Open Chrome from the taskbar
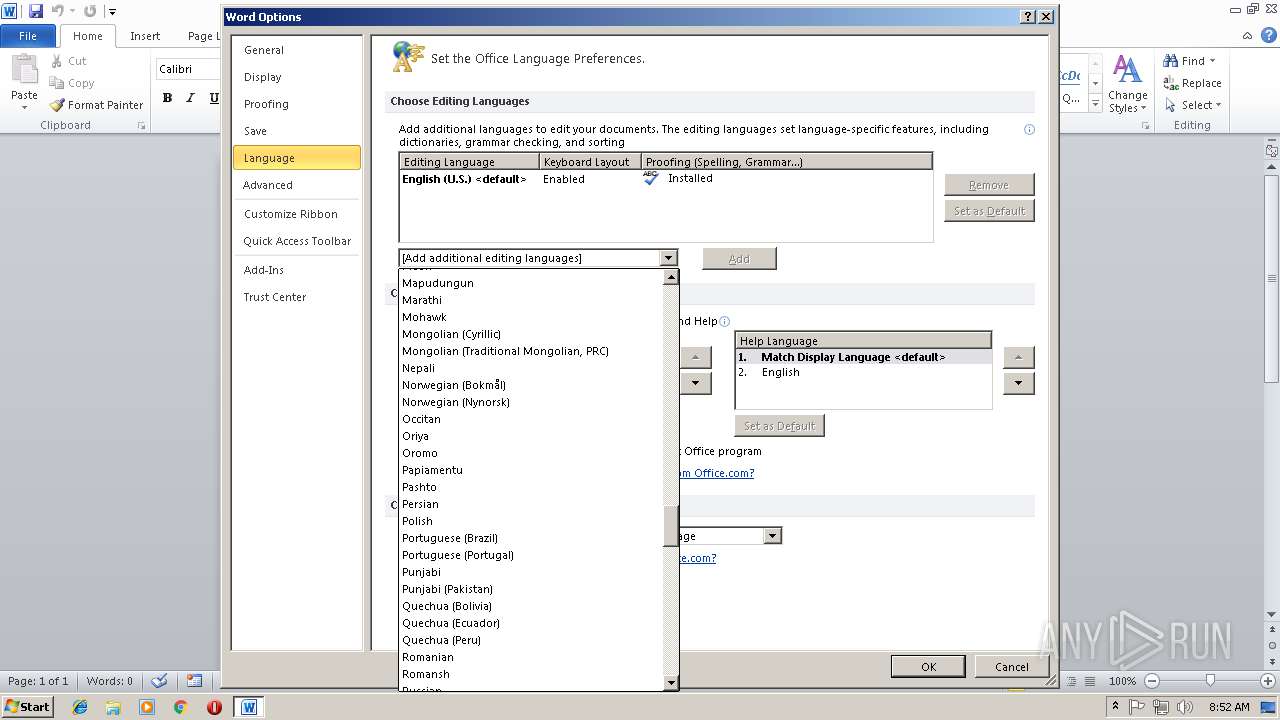The width and height of the screenshot is (1280, 720). [x=180, y=707]
